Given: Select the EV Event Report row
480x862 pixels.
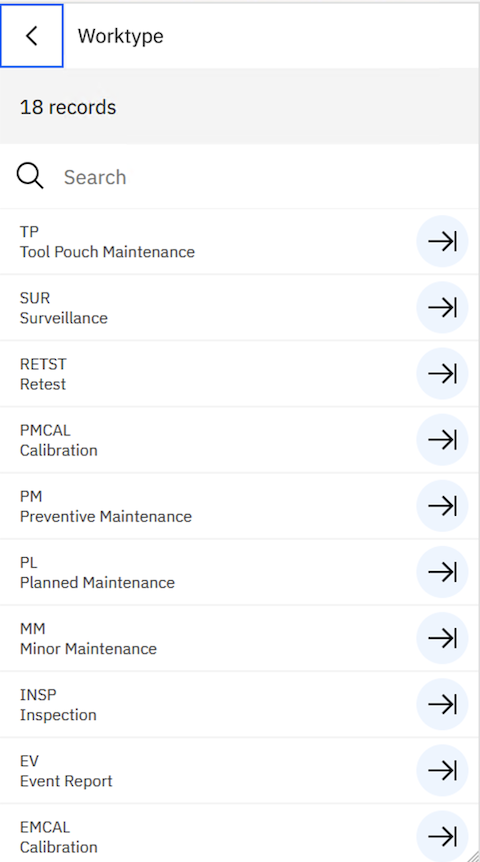Looking at the screenshot, I should 239,771.
